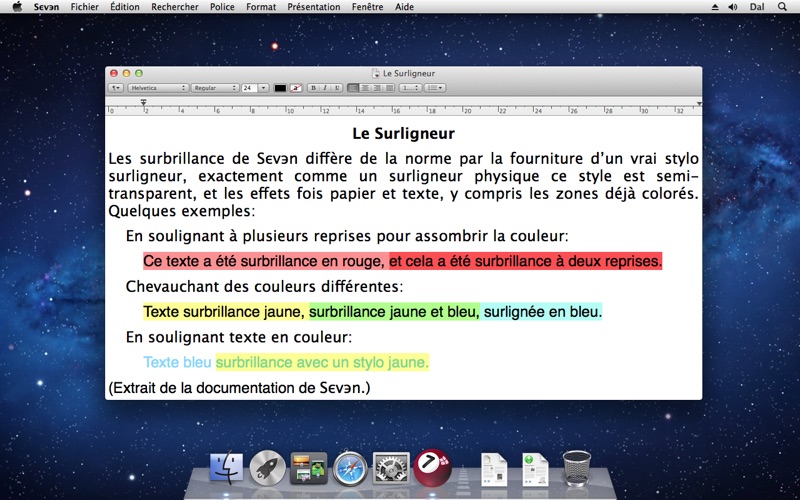800x500 pixels.
Task: Toggle bold formatting
Action: pos(313,88)
